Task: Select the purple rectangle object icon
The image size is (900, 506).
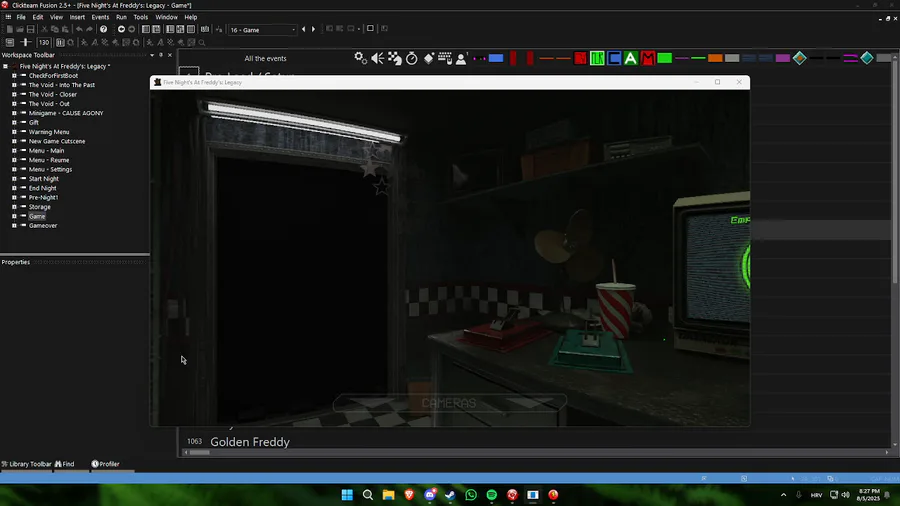Action: pyautogui.click(x=783, y=58)
